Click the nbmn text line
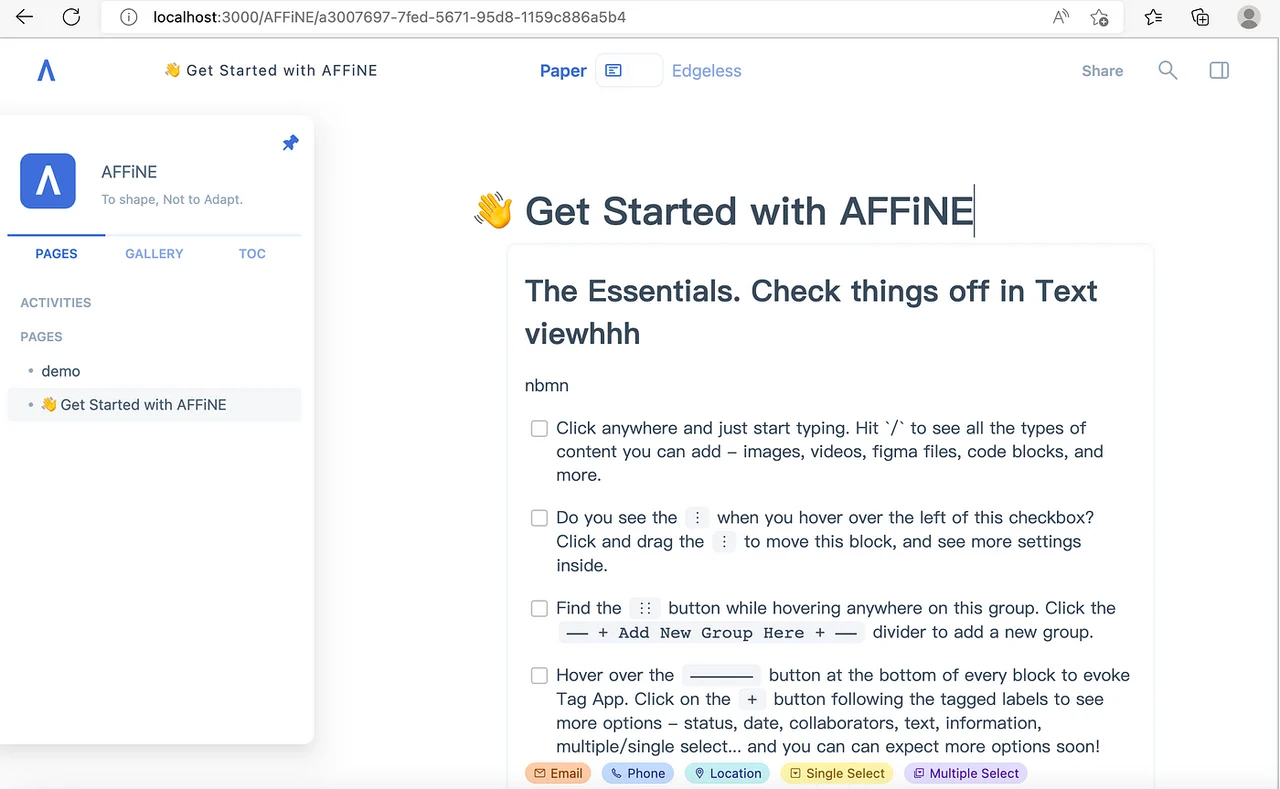 (547, 385)
